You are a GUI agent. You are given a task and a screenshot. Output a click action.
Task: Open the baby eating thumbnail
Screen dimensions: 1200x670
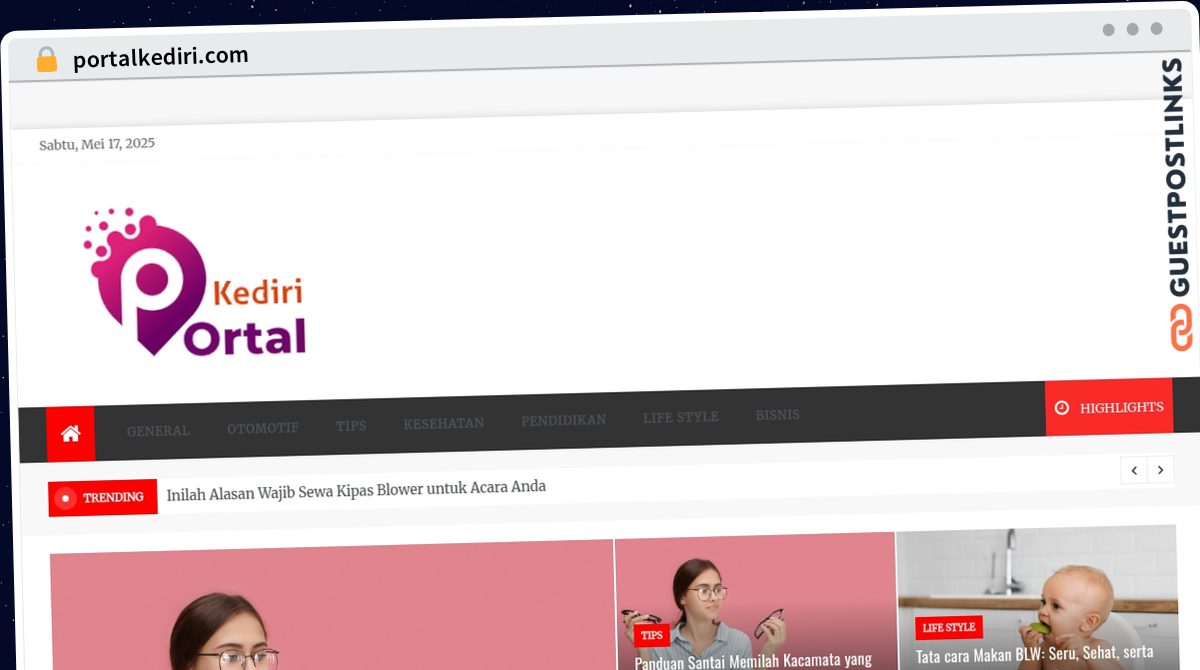pyautogui.click(x=1037, y=597)
